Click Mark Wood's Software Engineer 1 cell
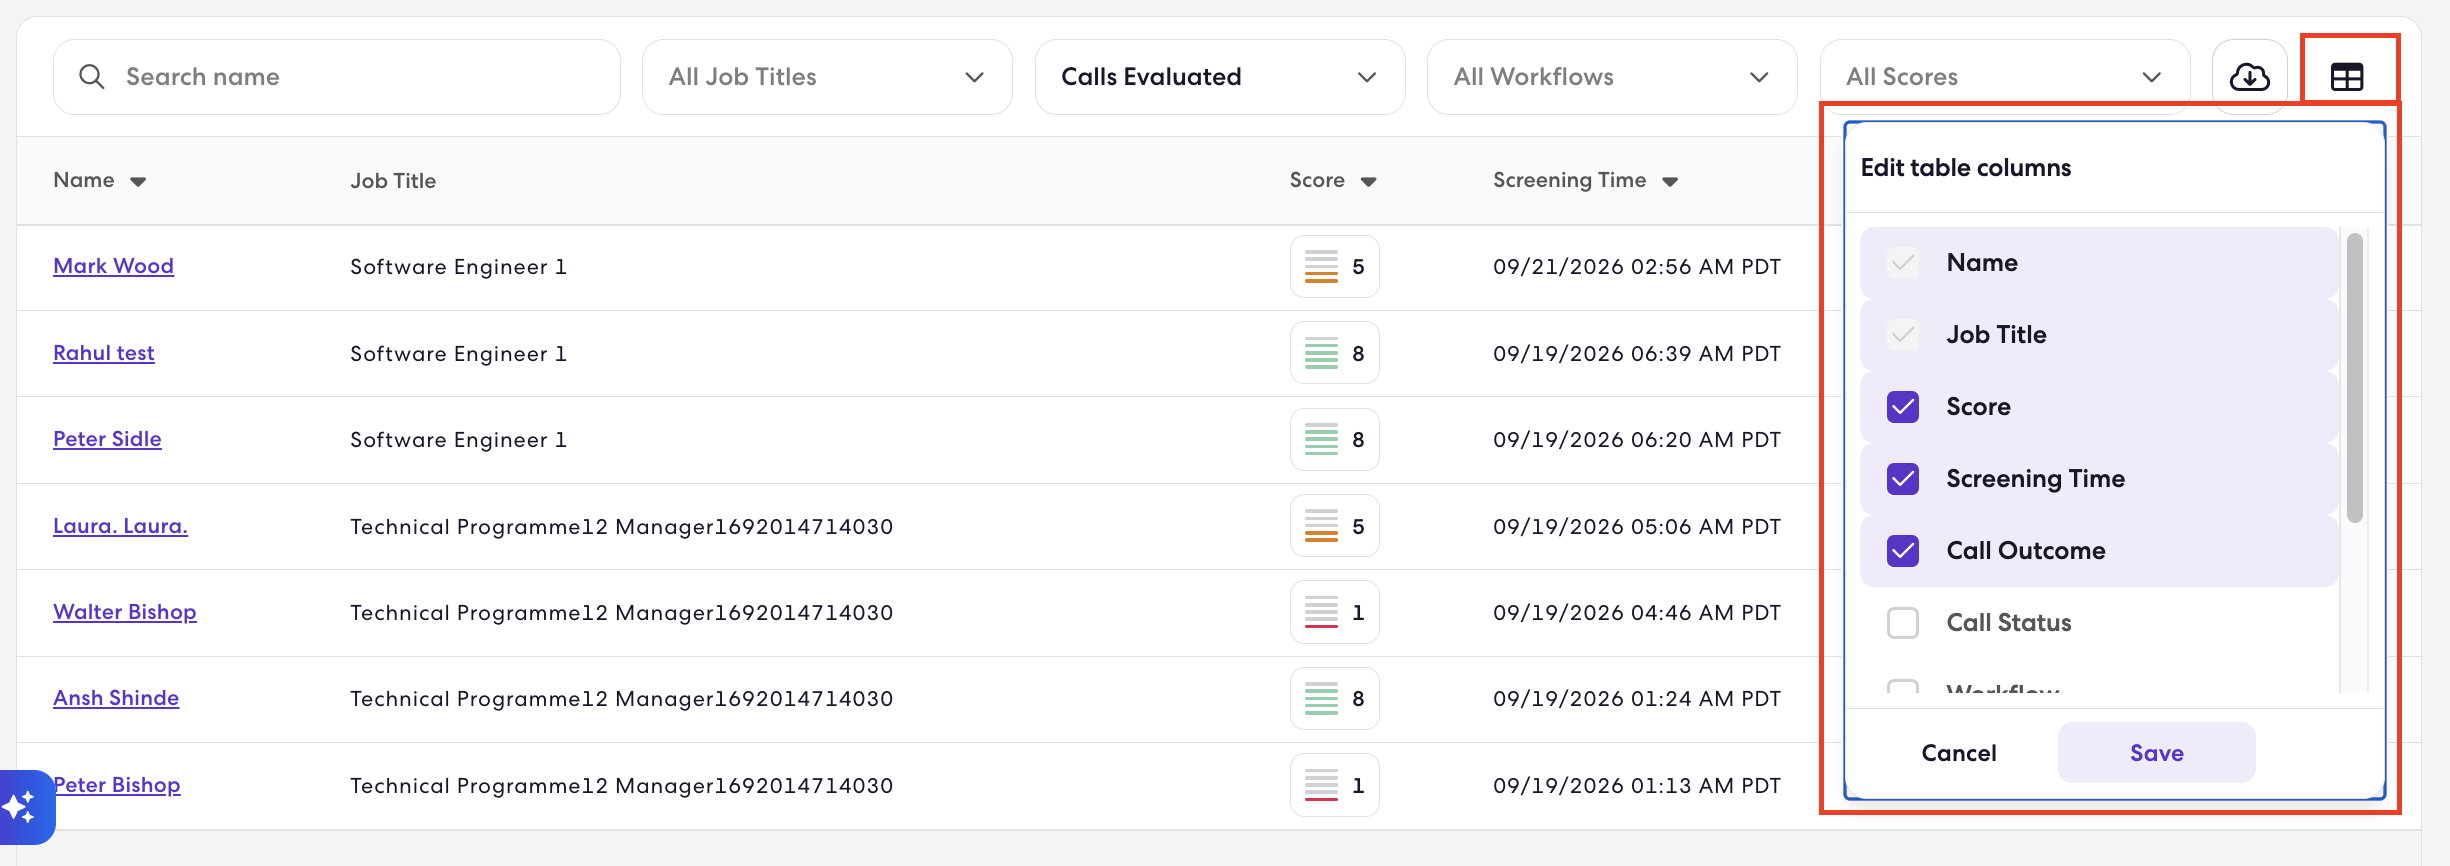2450x866 pixels. point(458,267)
